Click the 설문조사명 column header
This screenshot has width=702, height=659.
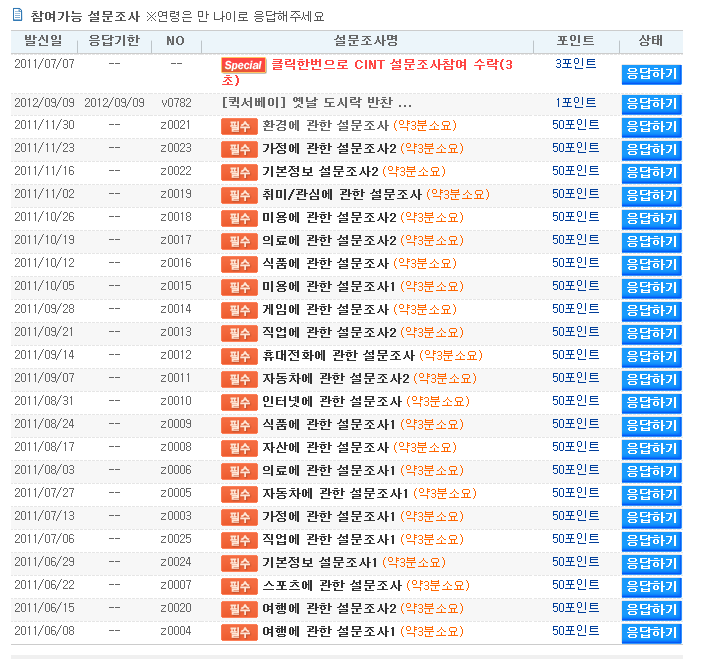(366, 41)
